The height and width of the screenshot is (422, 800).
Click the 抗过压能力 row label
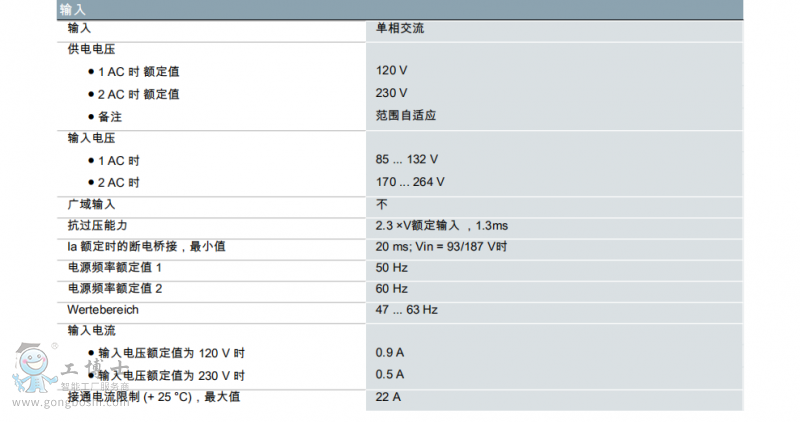pyautogui.click(x=97, y=226)
